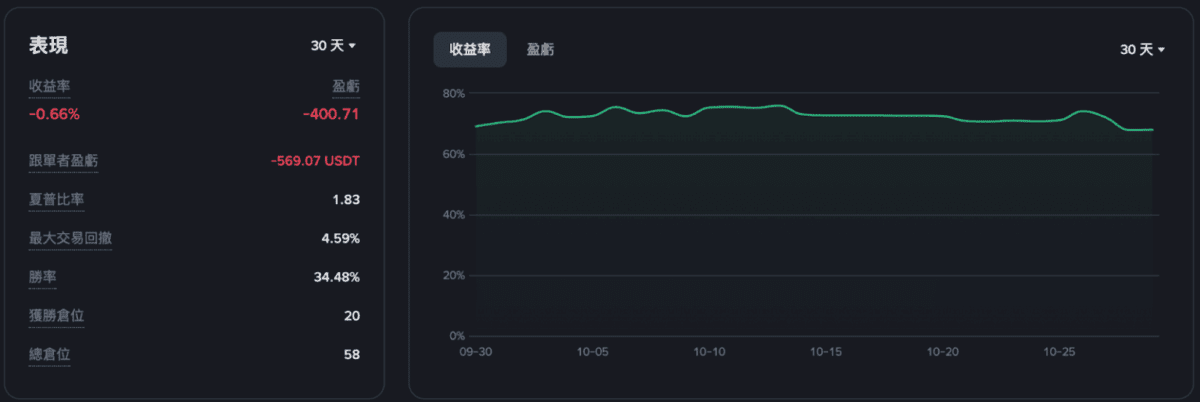Click the 最大交易回撤 metric label
Image resolution: width=1200 pixels, height=402 pixels.
point(70,238)
